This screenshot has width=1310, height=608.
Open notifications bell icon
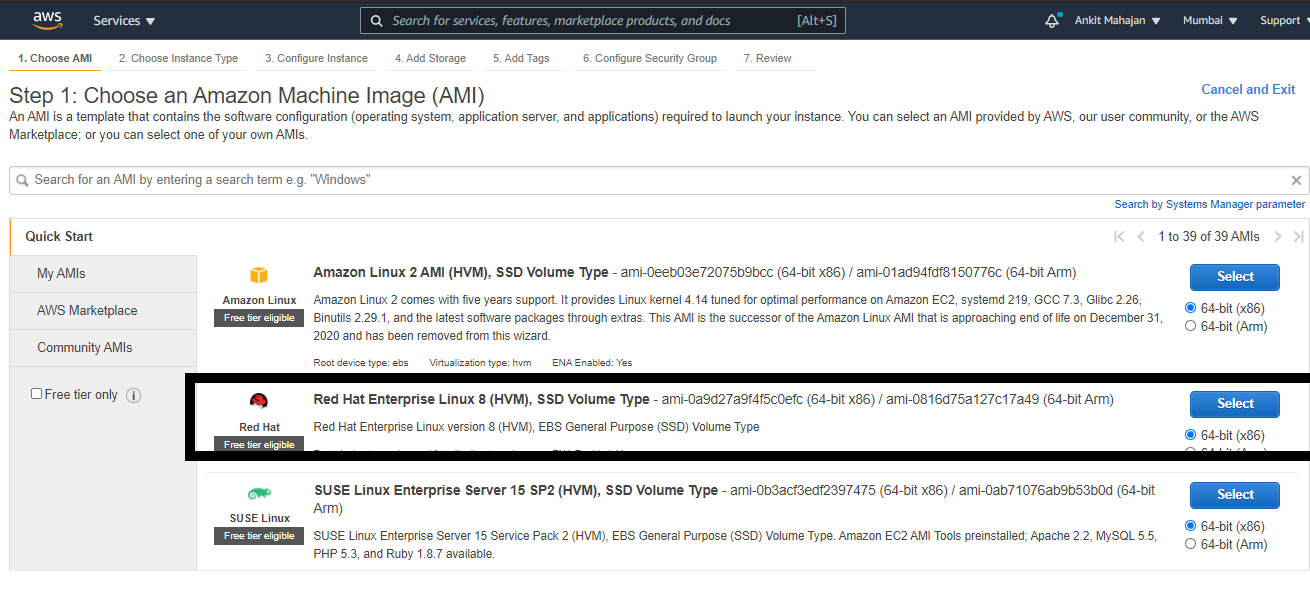click(1051, 21)
